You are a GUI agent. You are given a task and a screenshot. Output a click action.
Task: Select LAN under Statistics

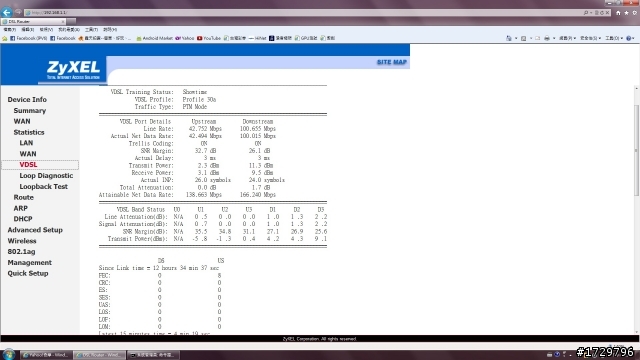(26, 143)
